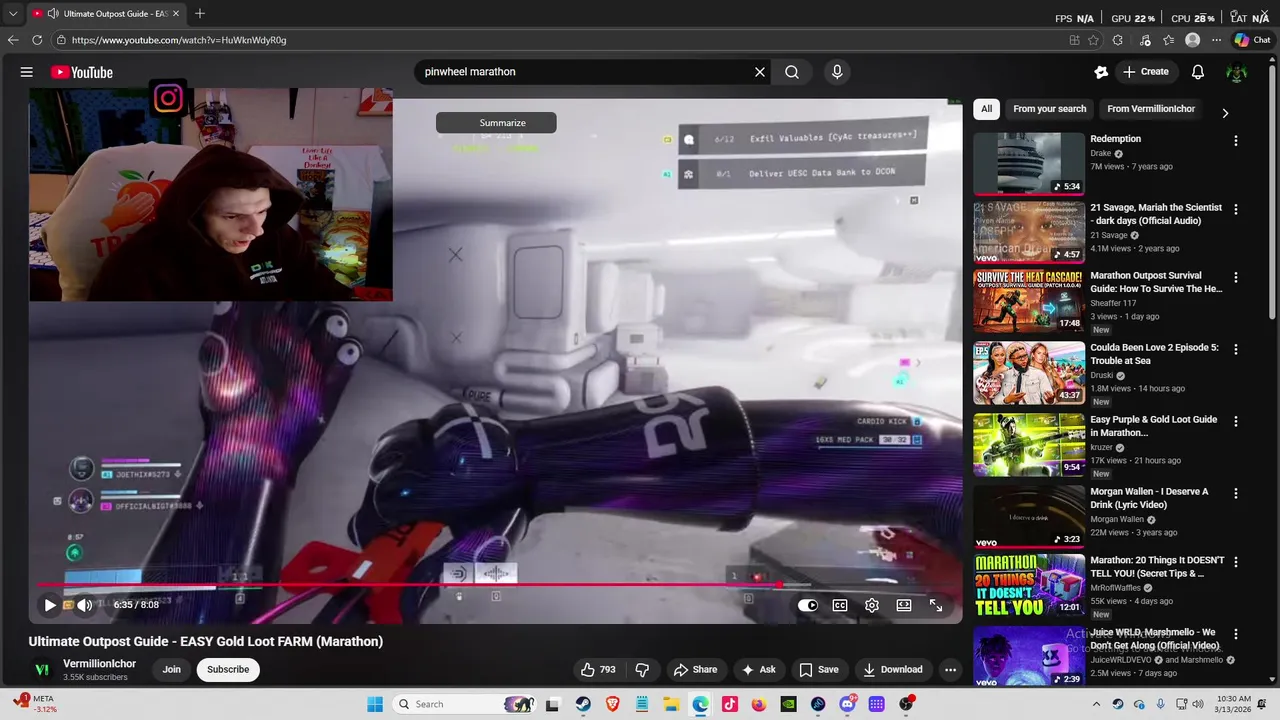Open options for Marathon 20 Things video
Screen dimensions: 1280x720
pyautogui.click(x=1236, y=563)
